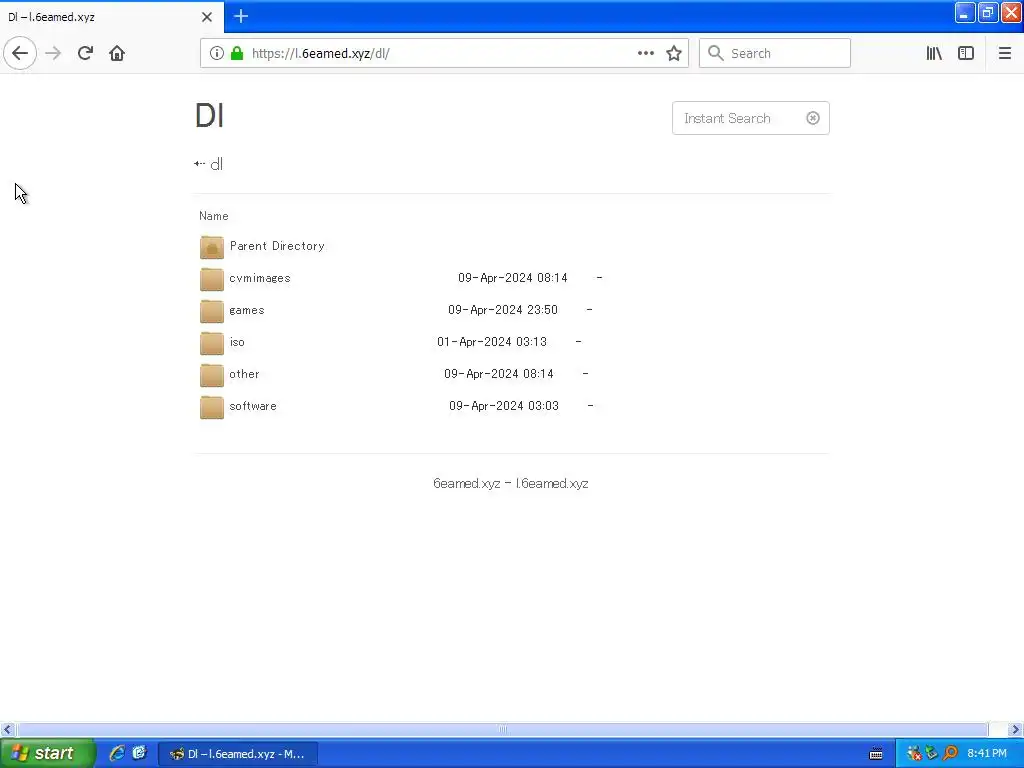Click the games folder icon
The height and width of the screenshot is (768, 1024).
(x=212, y=311)
